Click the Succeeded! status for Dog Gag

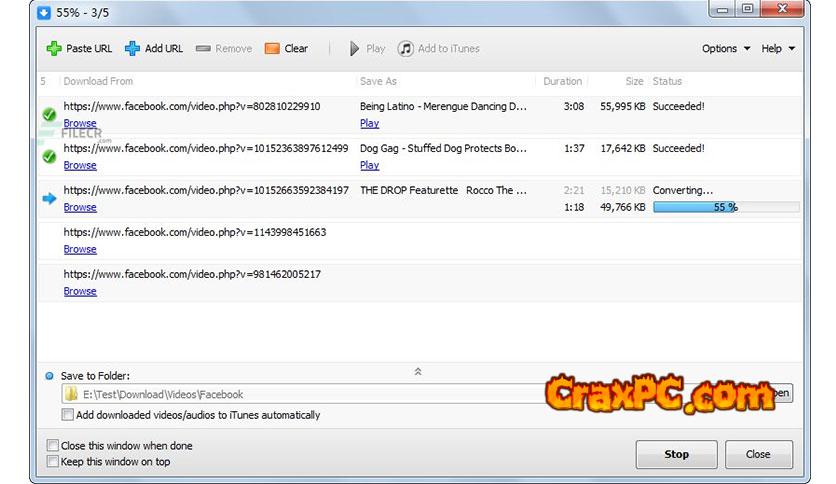(678, 148)
